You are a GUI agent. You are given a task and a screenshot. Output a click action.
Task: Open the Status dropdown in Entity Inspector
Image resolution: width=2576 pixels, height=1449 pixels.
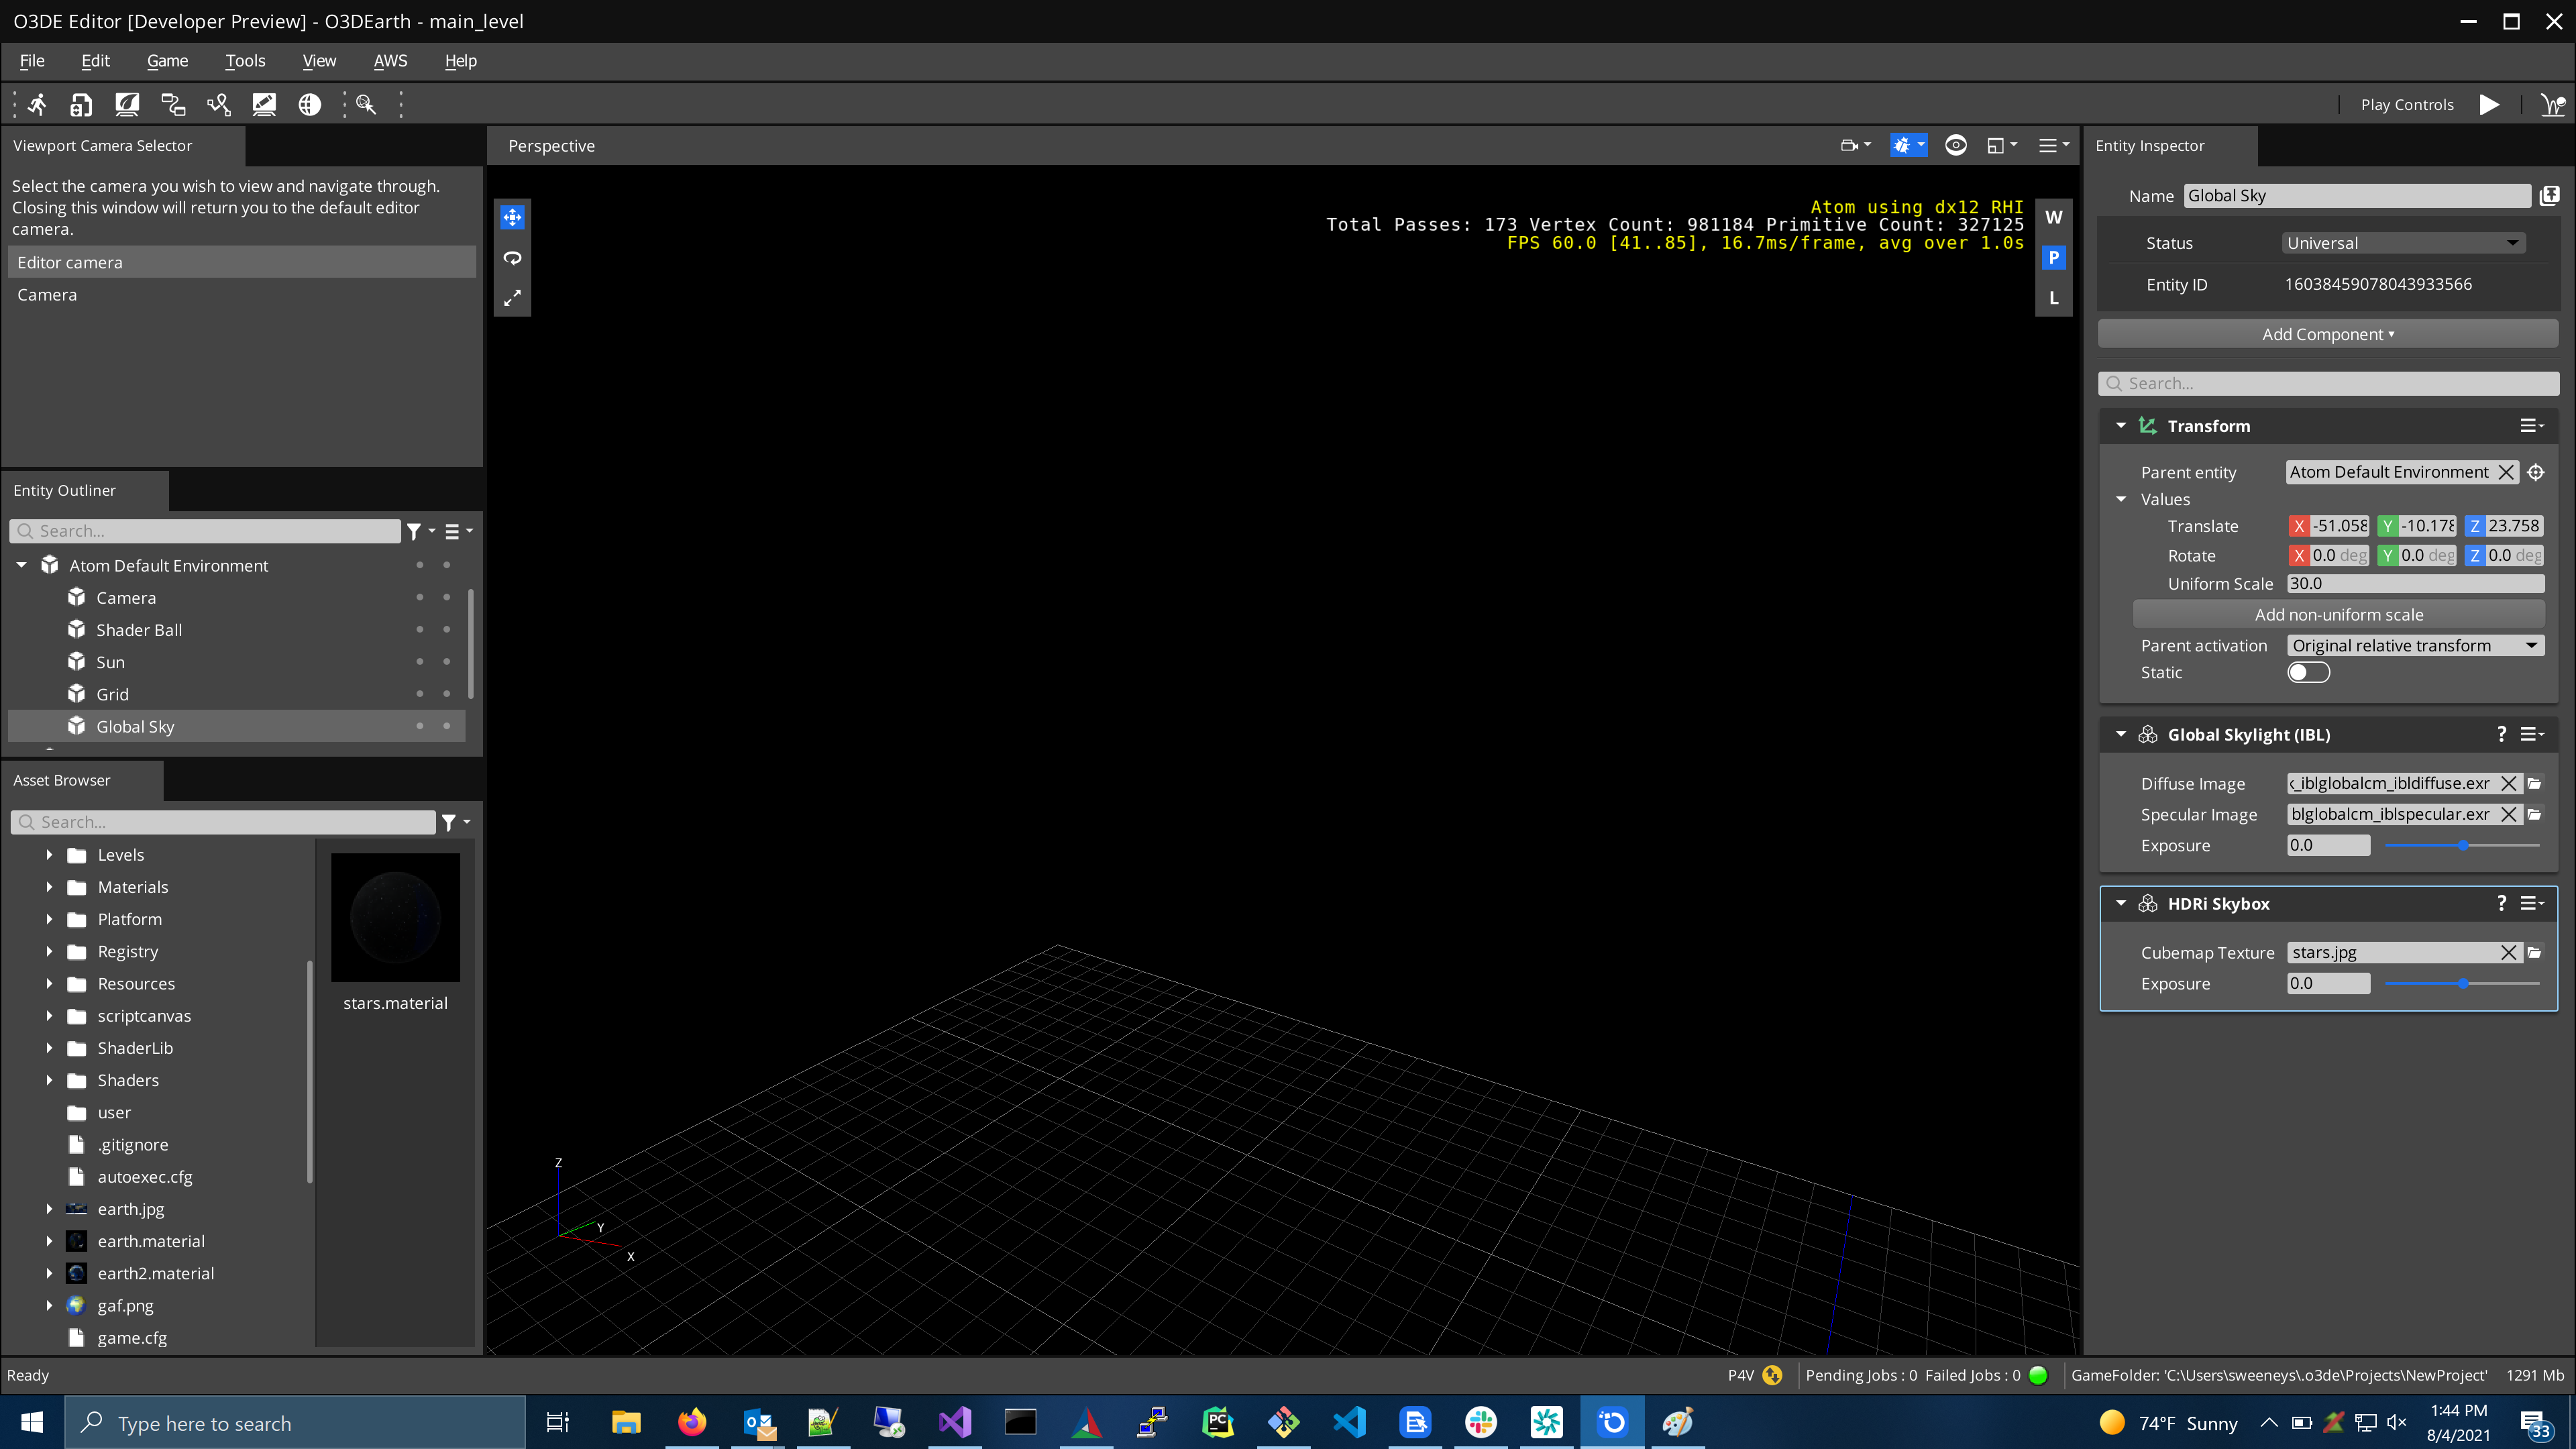(x=2403, y=242)
